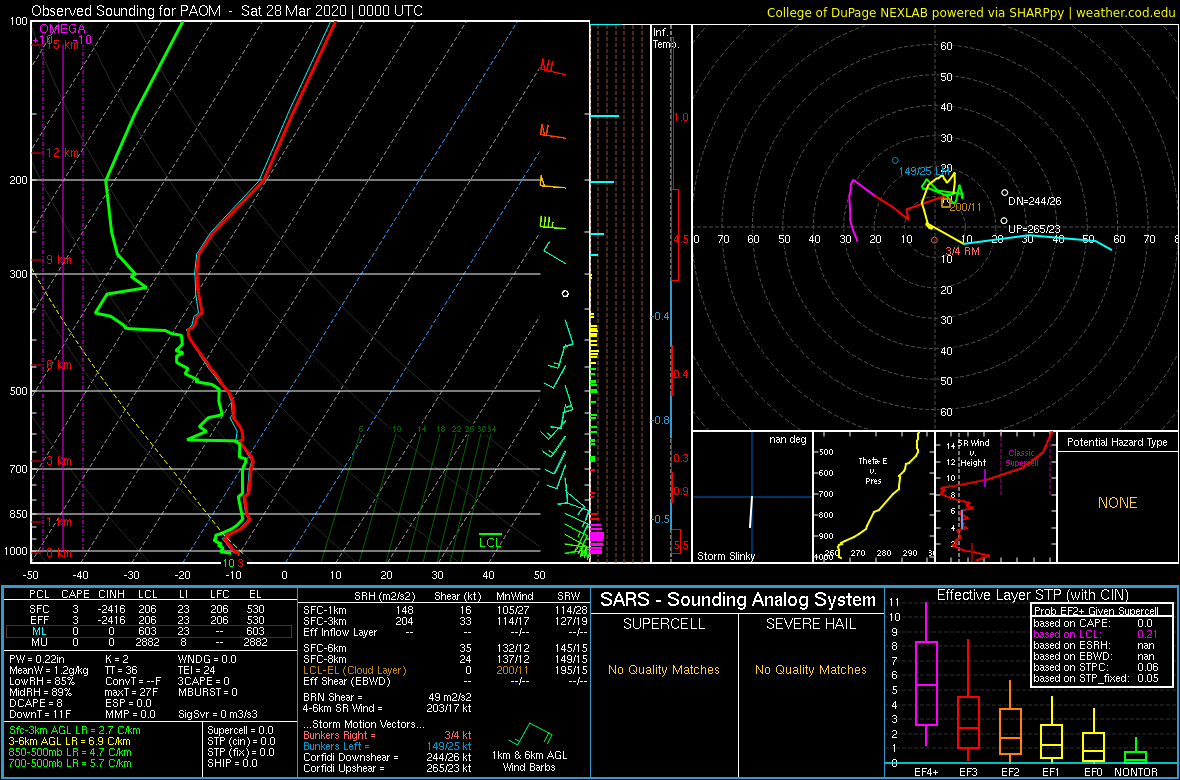Click the Bunkers Left storm motion entry
Viewport: 1180px width, 780px height.
pos(386,746)
